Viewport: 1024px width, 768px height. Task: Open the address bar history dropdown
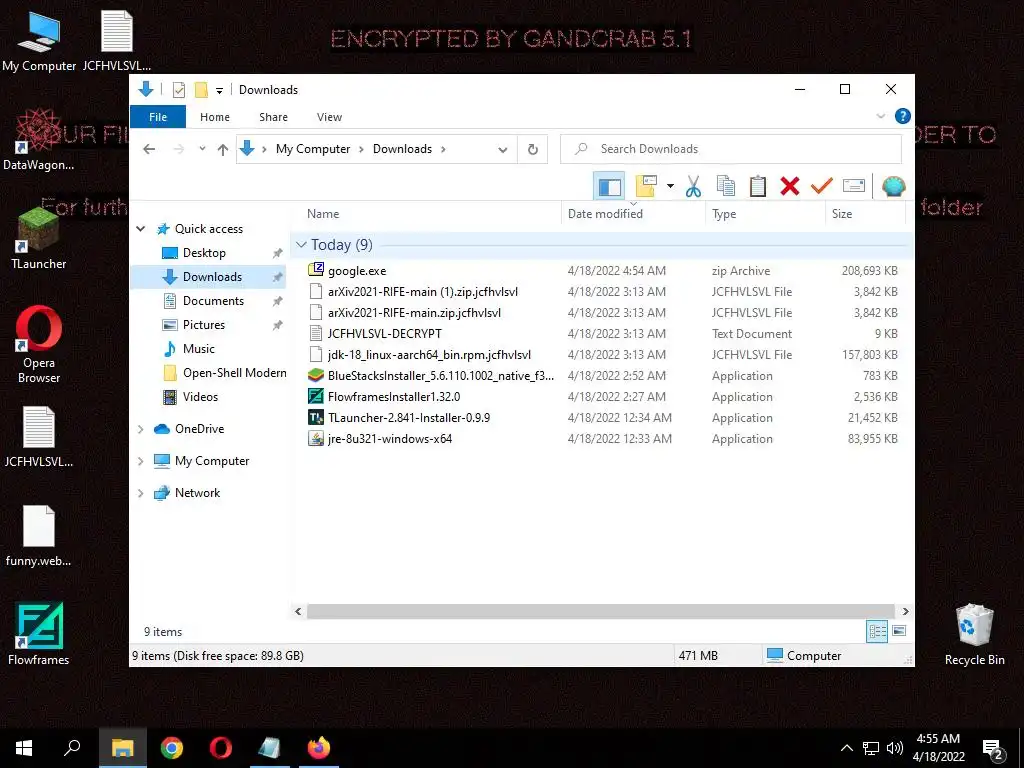pyautogui.click(x=502, y=150)
